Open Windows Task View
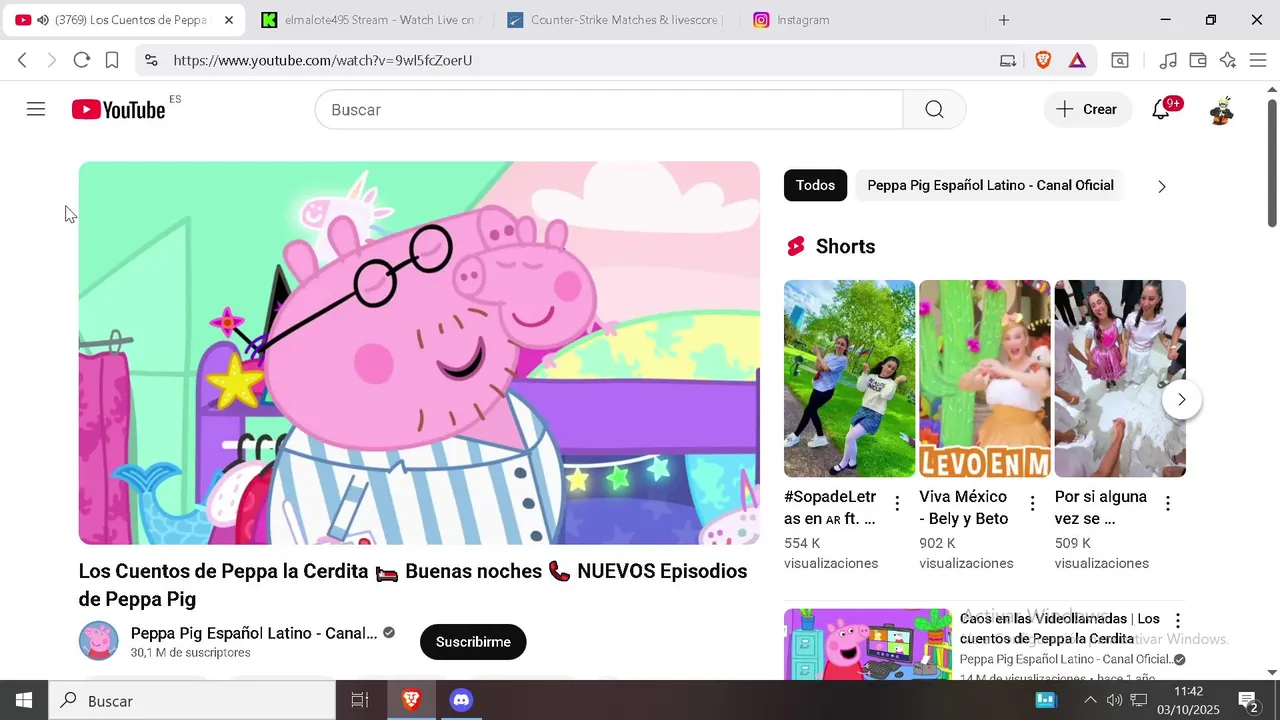The image size is (1280, 720). tap(360, 700)
